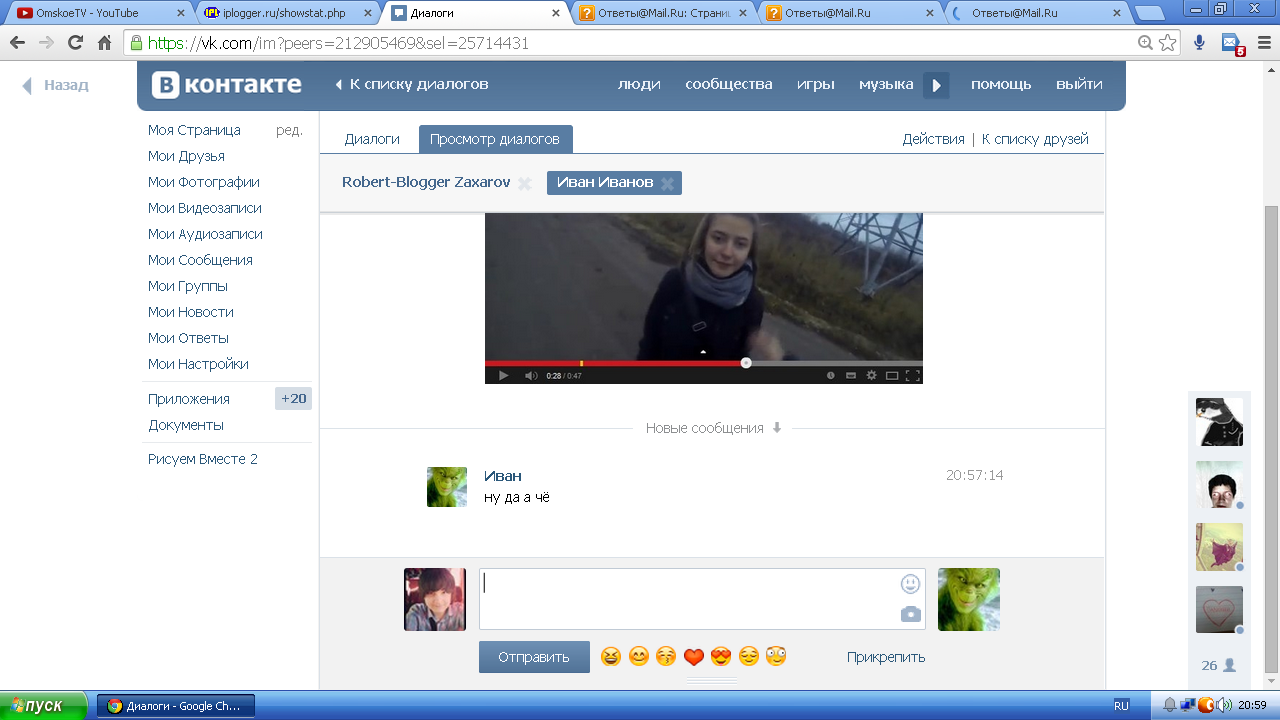Image resolution: width=1280 pixels, height=720 pixels.
Task: Insert the red heart emoji
Action: [x=694, y=657]
